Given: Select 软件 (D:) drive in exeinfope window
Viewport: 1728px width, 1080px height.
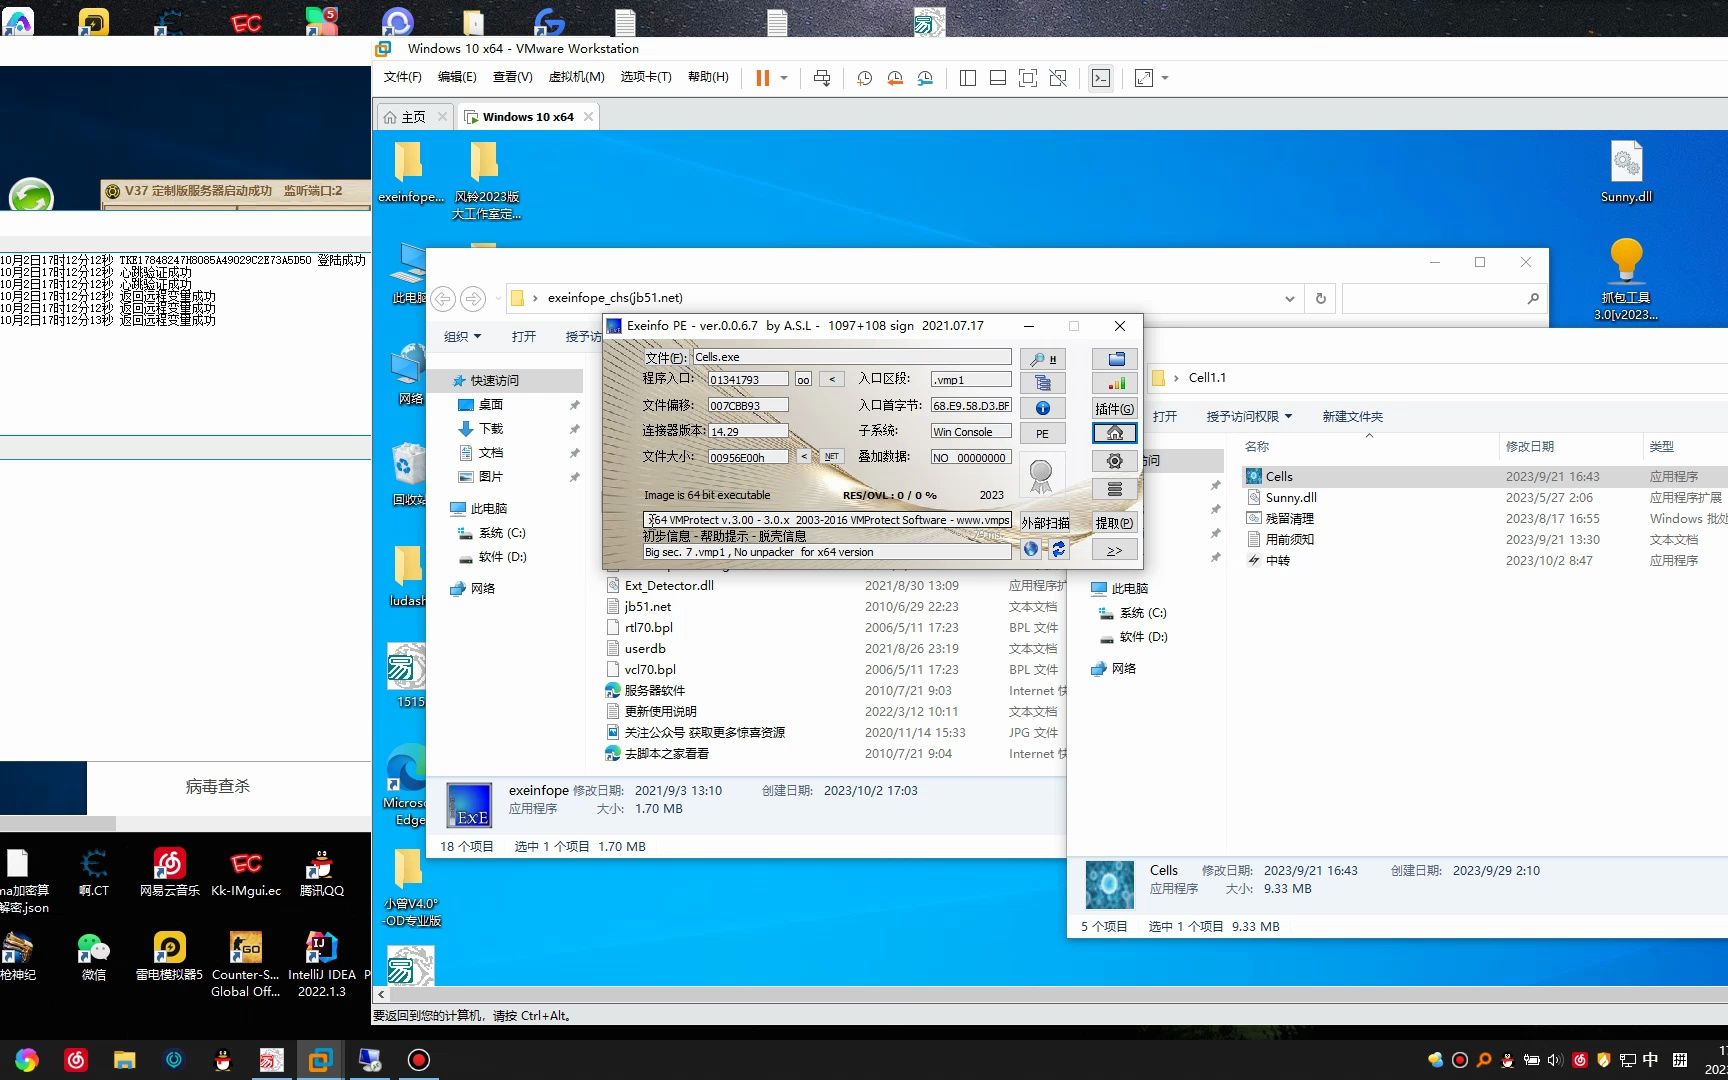Looking at the screenshot, I should coord(502,557).
